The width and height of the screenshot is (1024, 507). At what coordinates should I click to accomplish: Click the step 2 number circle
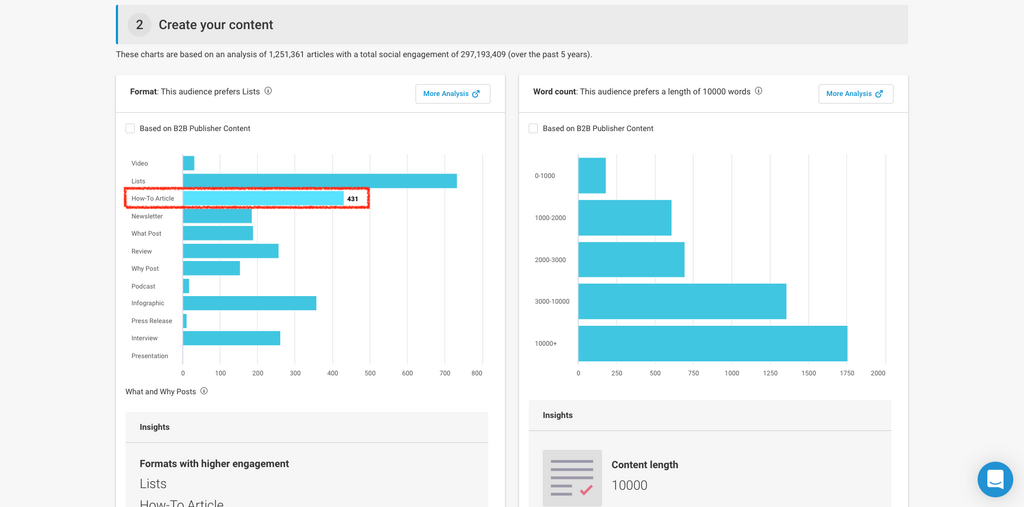pos(139,25)
